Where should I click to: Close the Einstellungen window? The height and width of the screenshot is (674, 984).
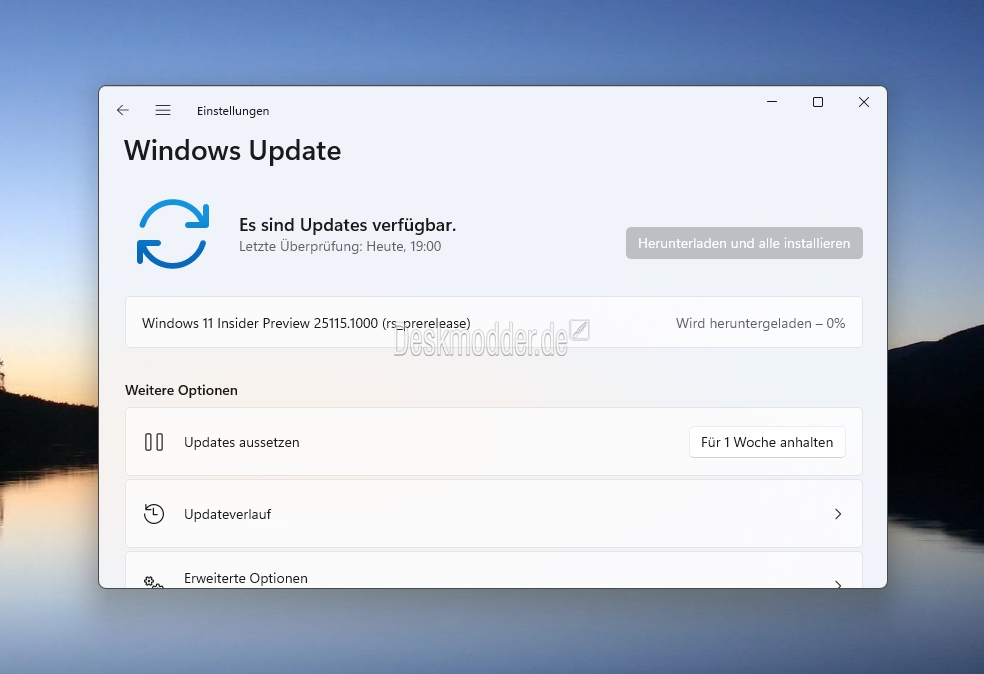click(x=864, y=102)
